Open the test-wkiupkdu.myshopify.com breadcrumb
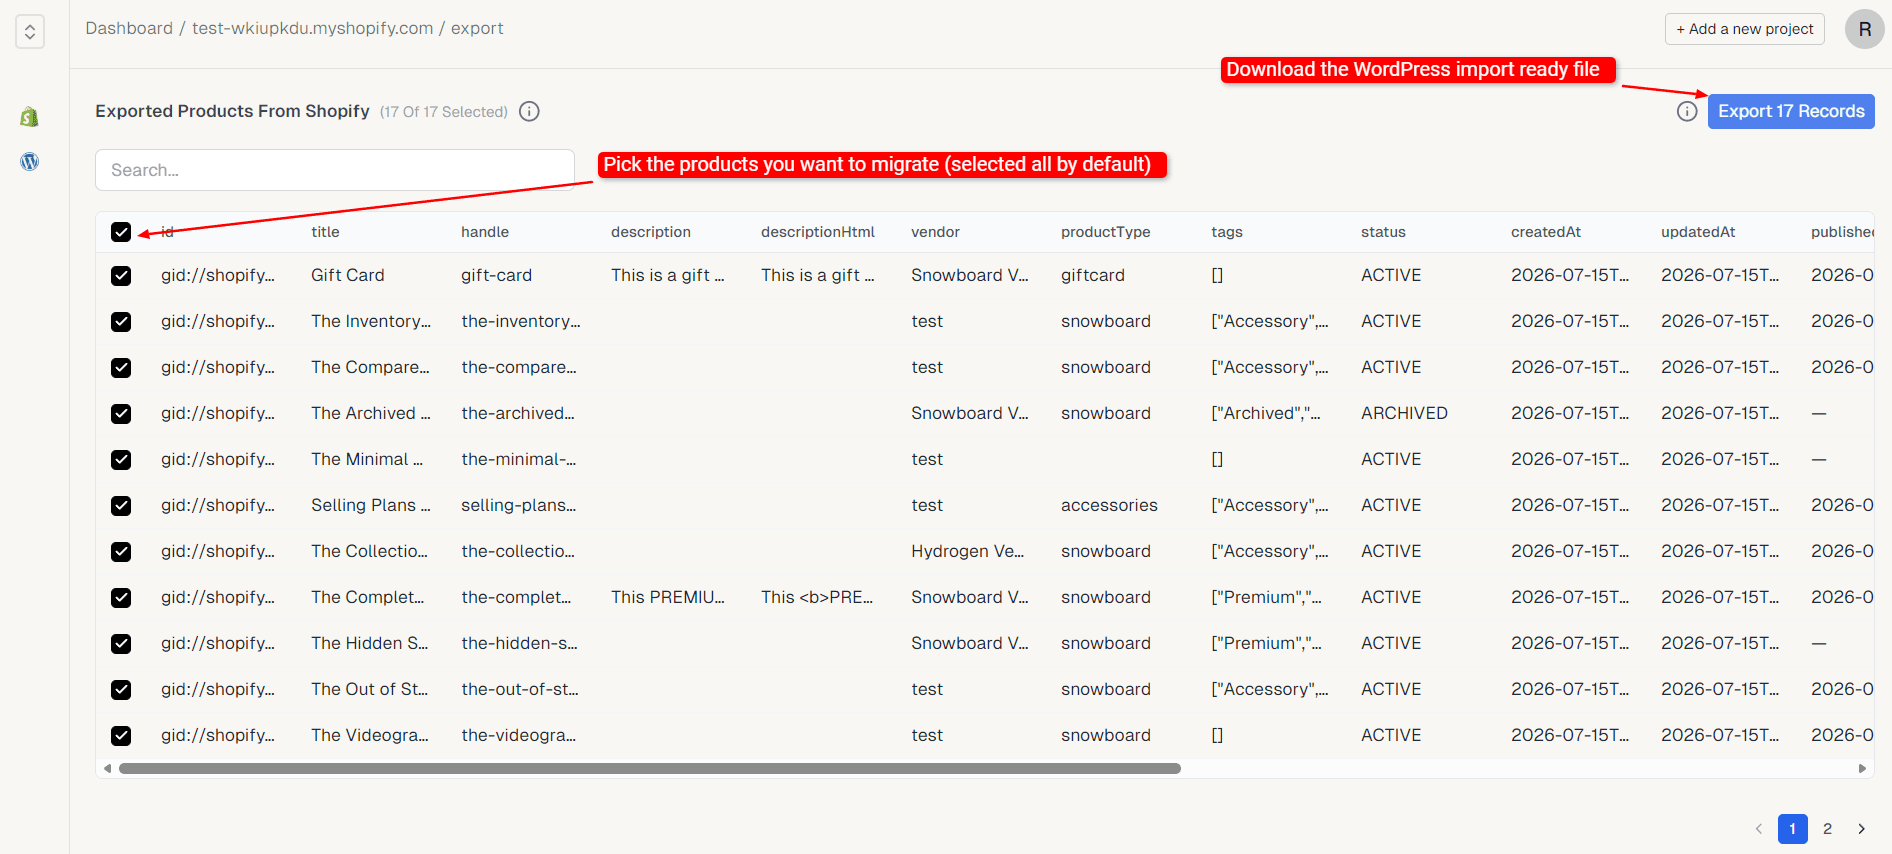1892x854 pixels. click(x=312, y=28)
